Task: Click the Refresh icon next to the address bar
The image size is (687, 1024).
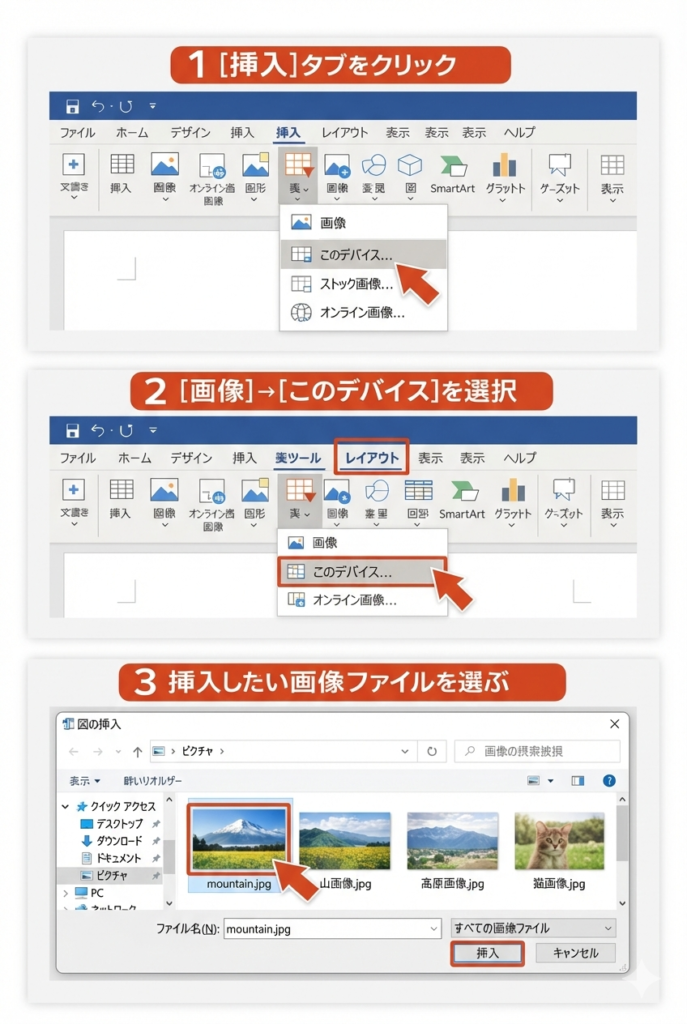Action: pos(432,752)
